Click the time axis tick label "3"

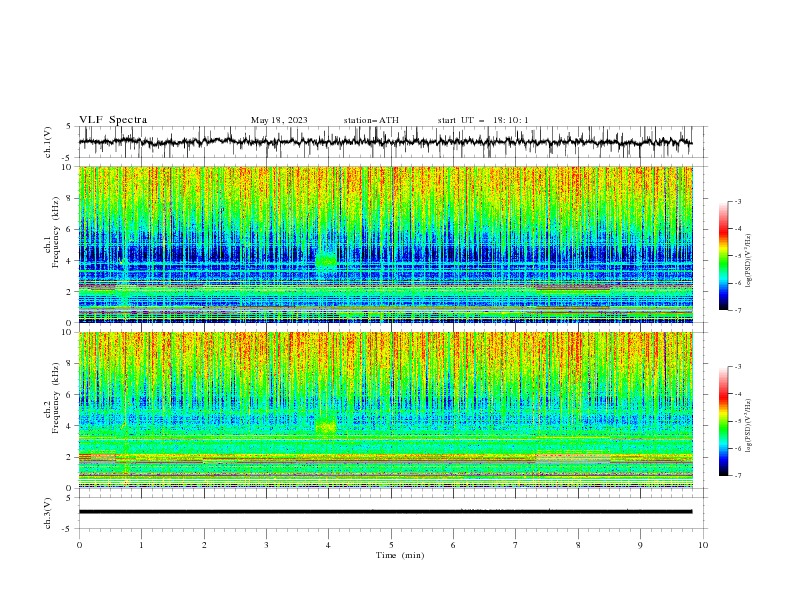[x=266, y=545]
